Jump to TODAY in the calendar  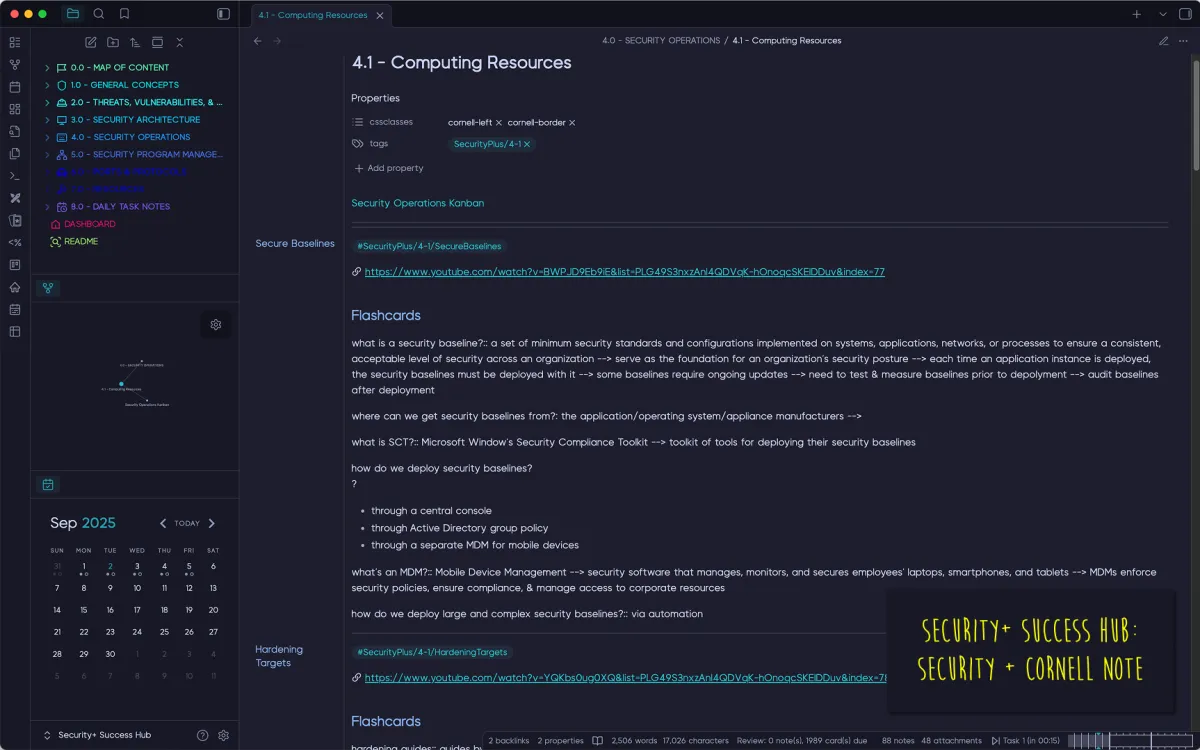pos(187,523)
